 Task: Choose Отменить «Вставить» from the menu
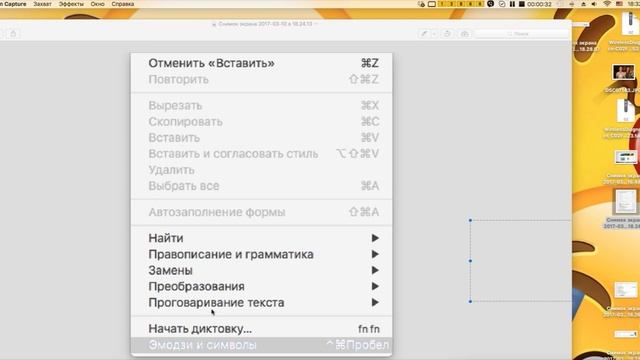tap(261, 63)
